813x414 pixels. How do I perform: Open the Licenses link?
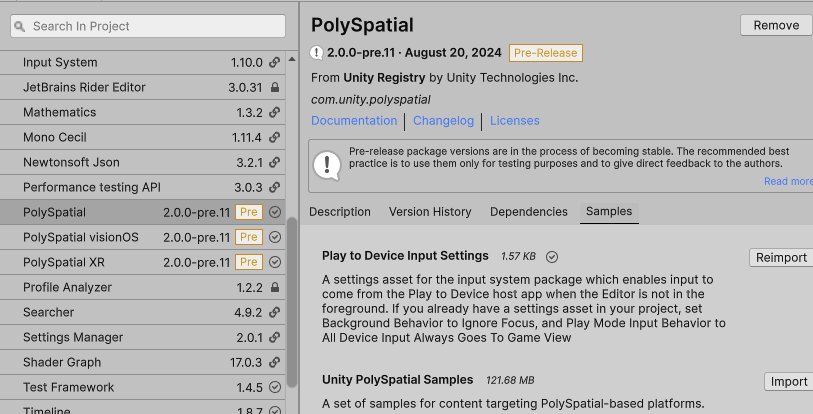pos(514,120)
